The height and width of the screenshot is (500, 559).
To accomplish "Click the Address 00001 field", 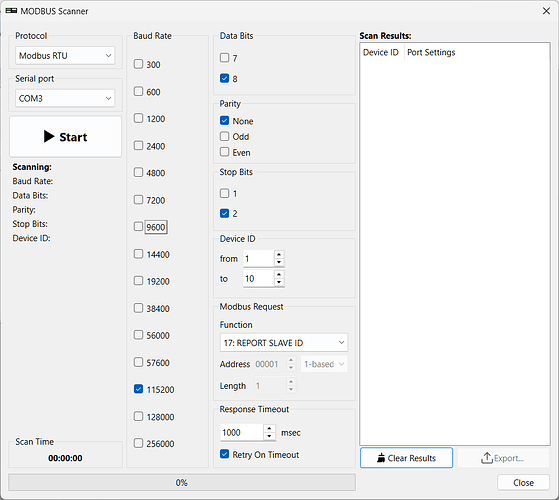I will (x=270, y=364).
